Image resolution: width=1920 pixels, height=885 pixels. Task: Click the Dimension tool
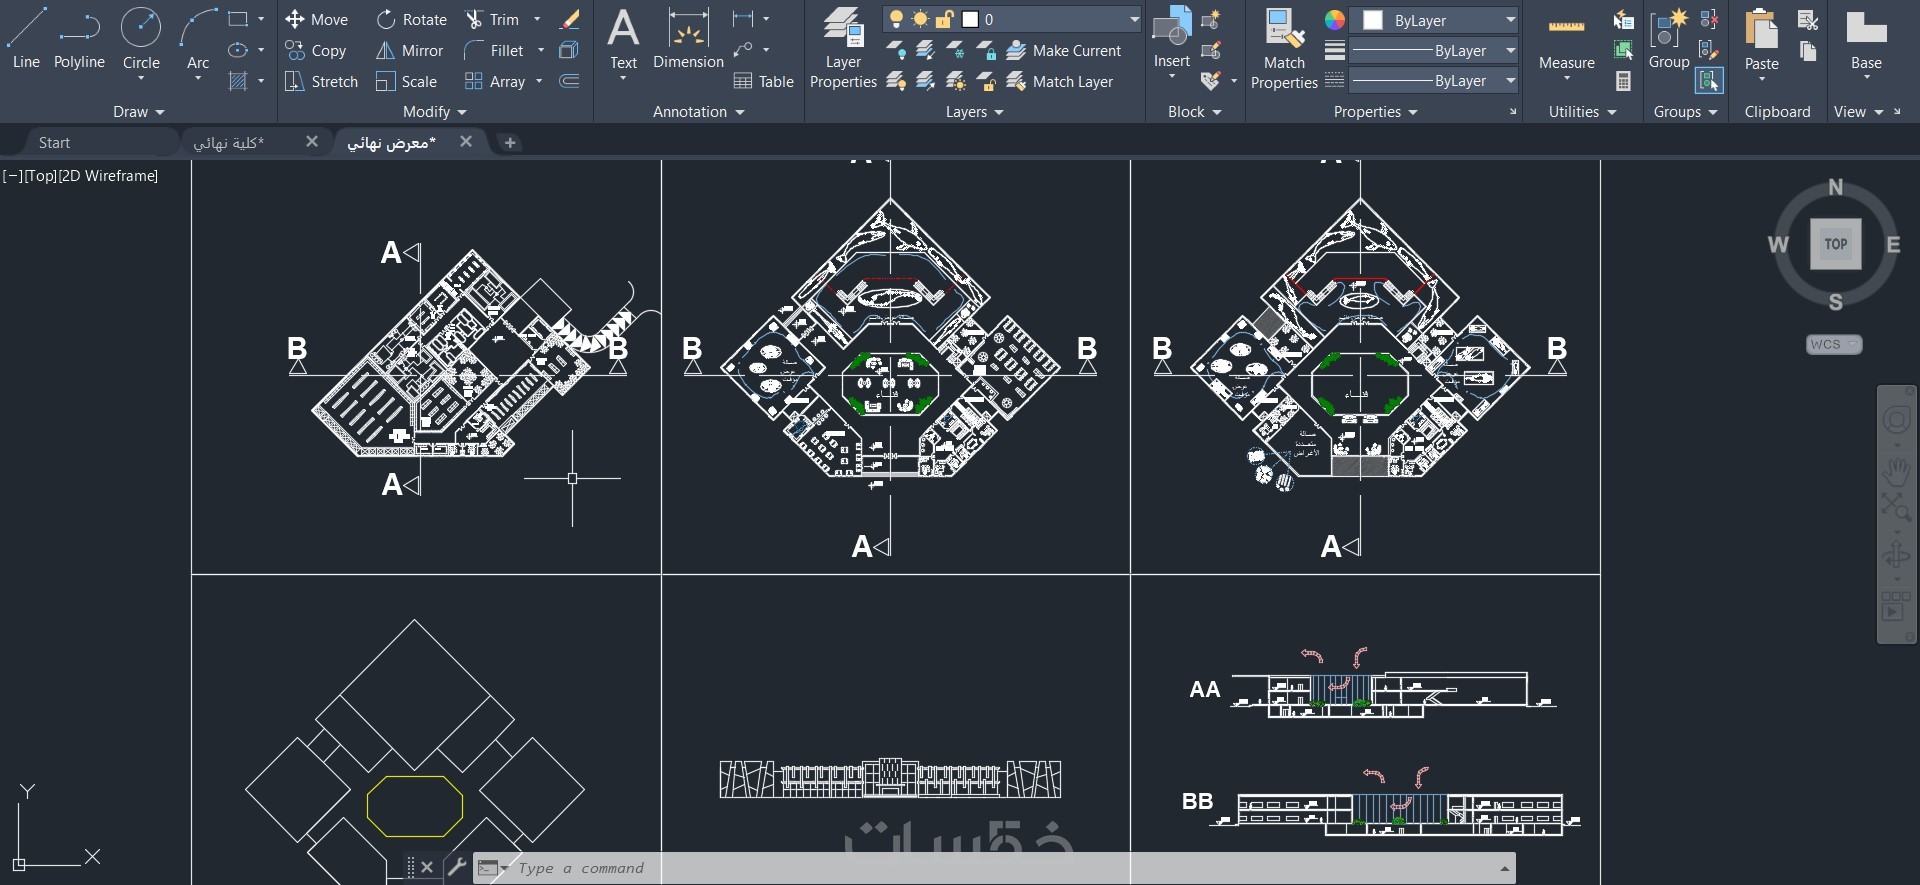click(688, 40)
